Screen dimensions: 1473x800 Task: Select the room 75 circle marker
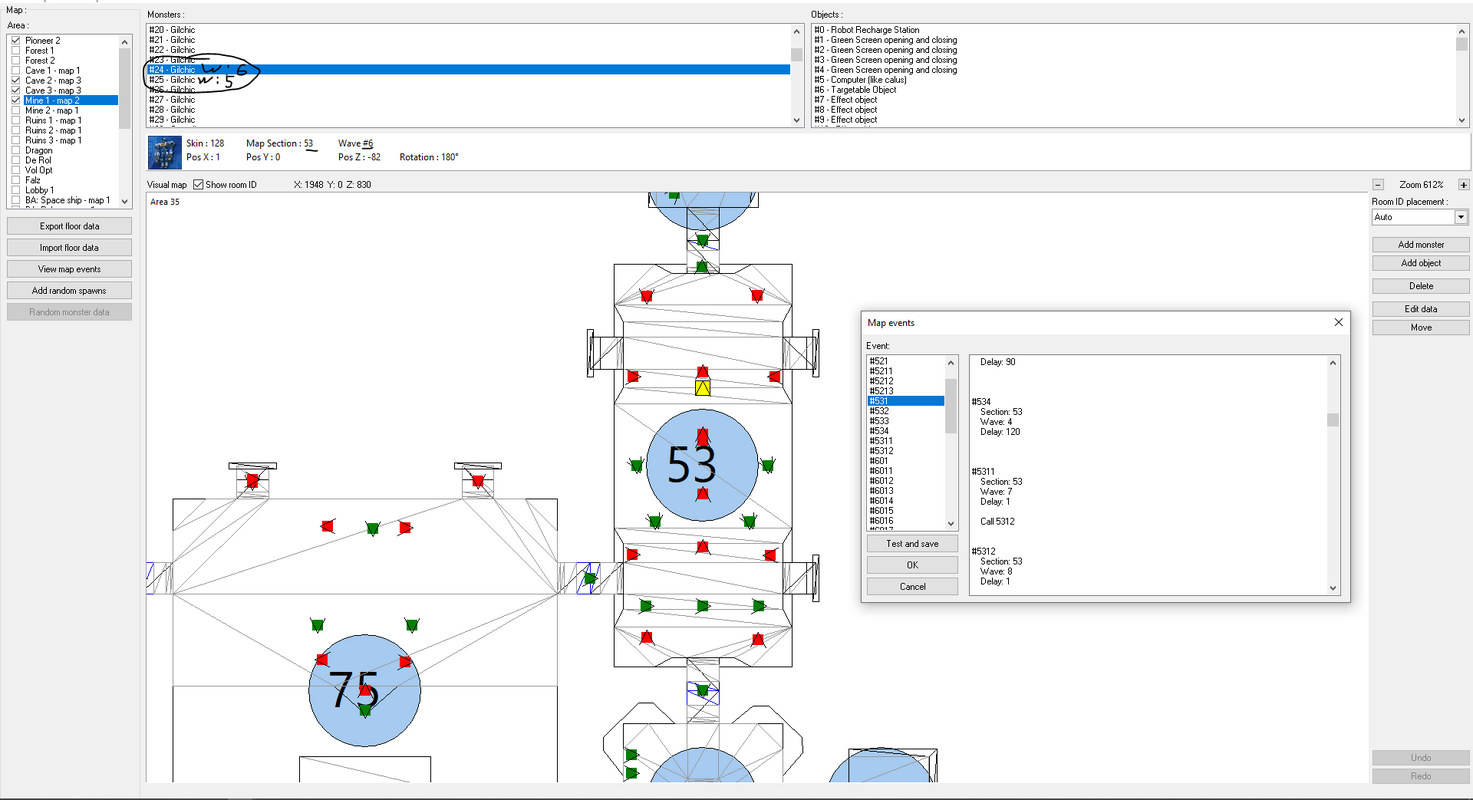tap(364, 690)
